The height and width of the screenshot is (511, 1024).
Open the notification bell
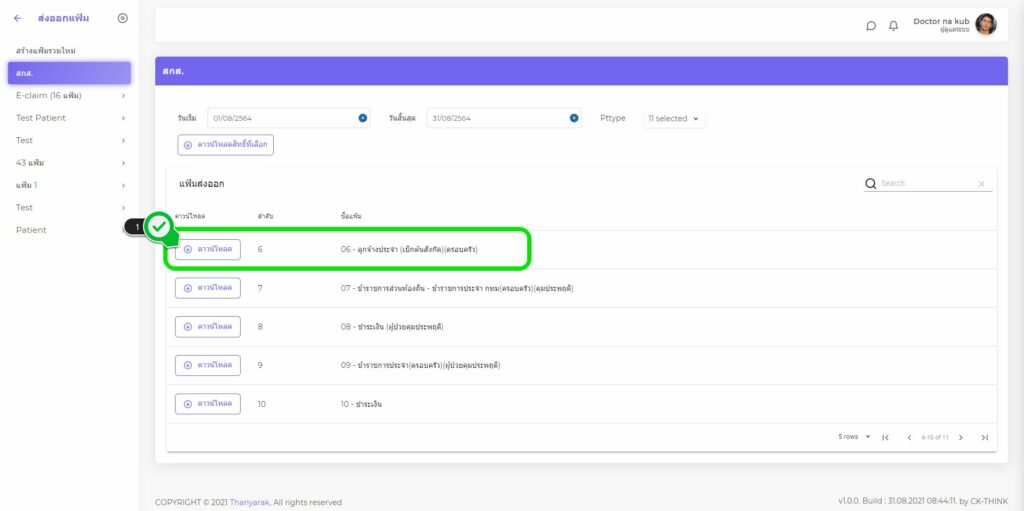pos(893,25)
